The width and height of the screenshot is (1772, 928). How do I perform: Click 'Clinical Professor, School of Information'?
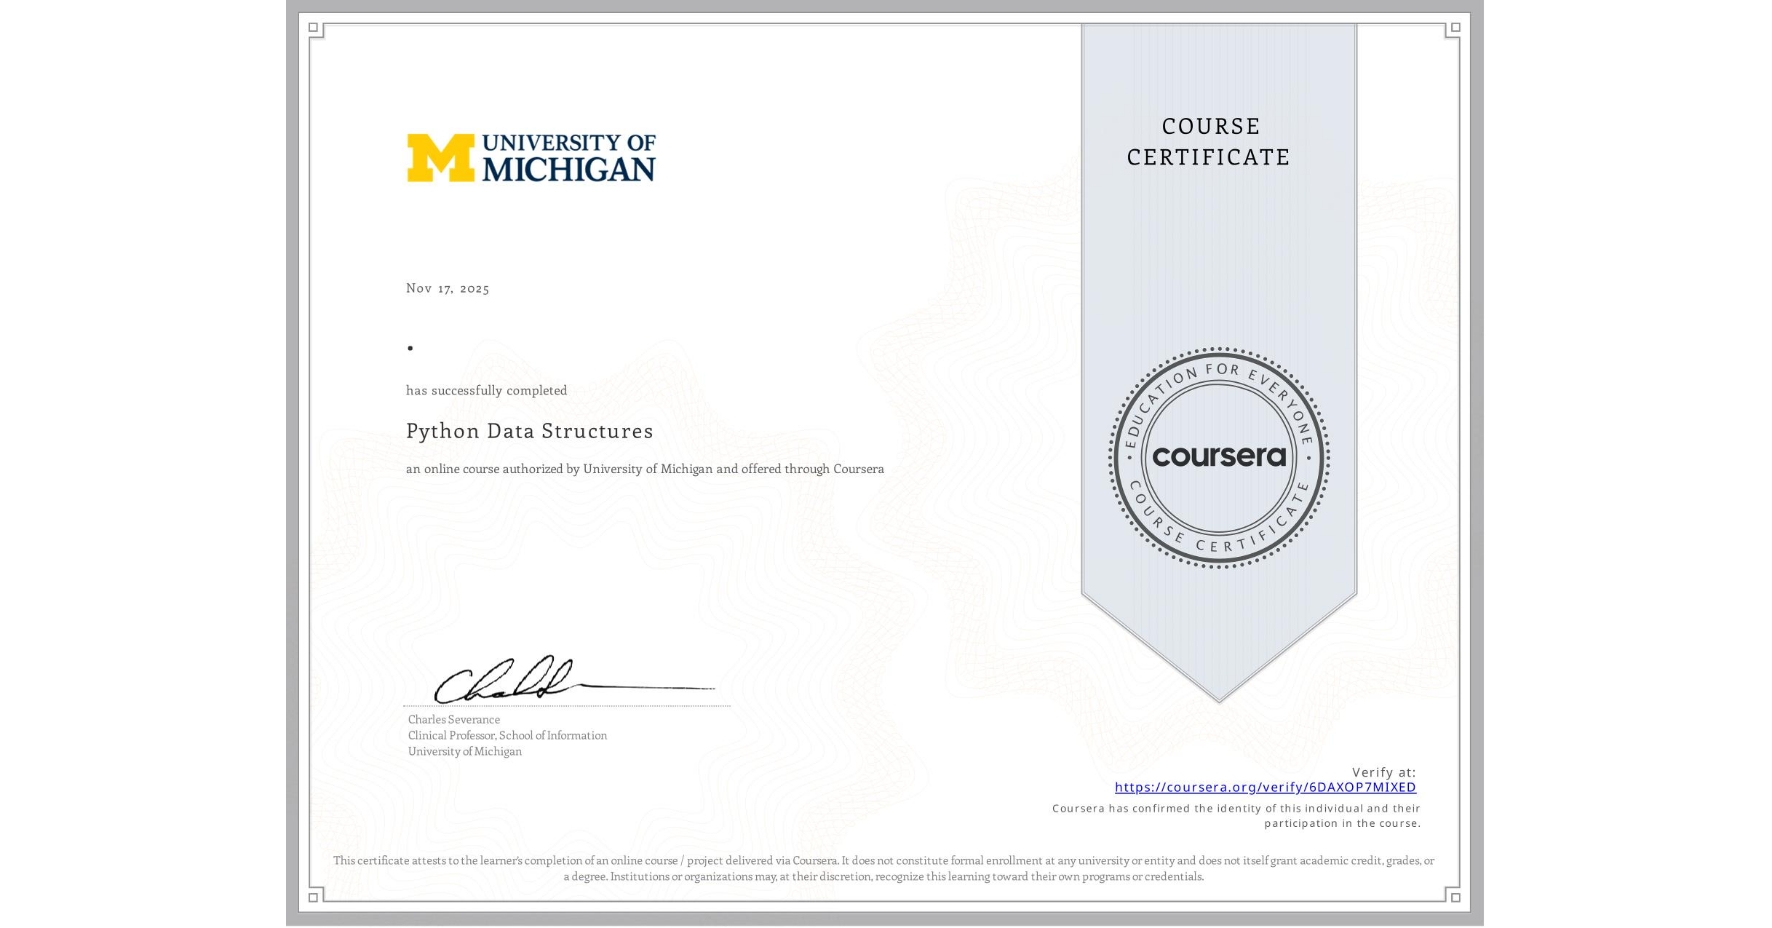coord(507,736)
